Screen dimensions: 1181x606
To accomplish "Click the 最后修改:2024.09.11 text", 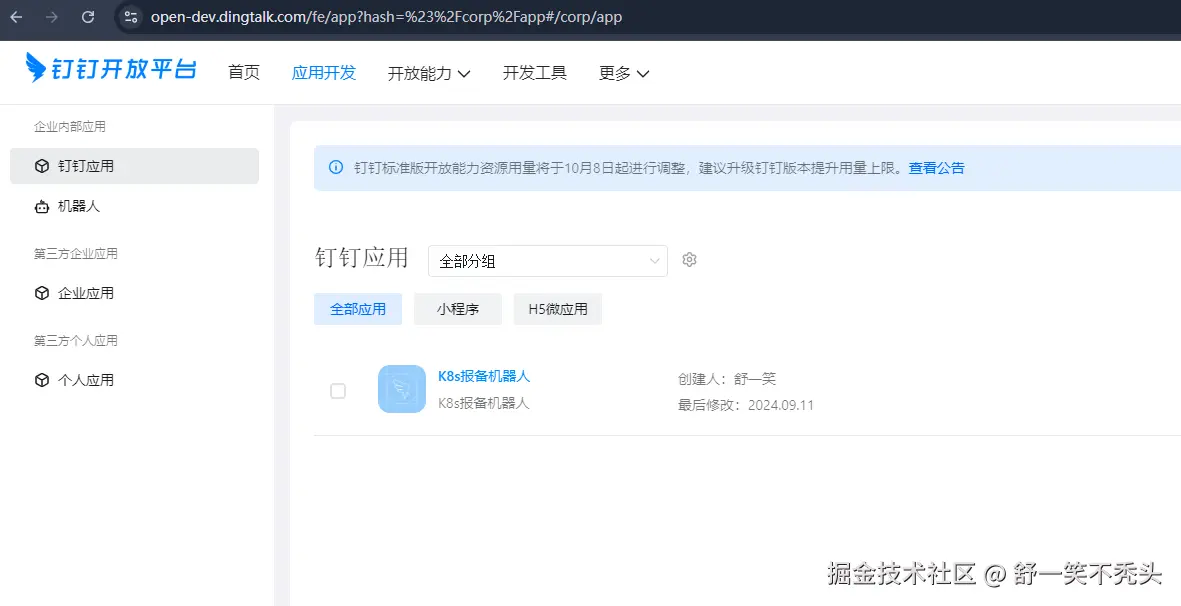I will [746, 405].
